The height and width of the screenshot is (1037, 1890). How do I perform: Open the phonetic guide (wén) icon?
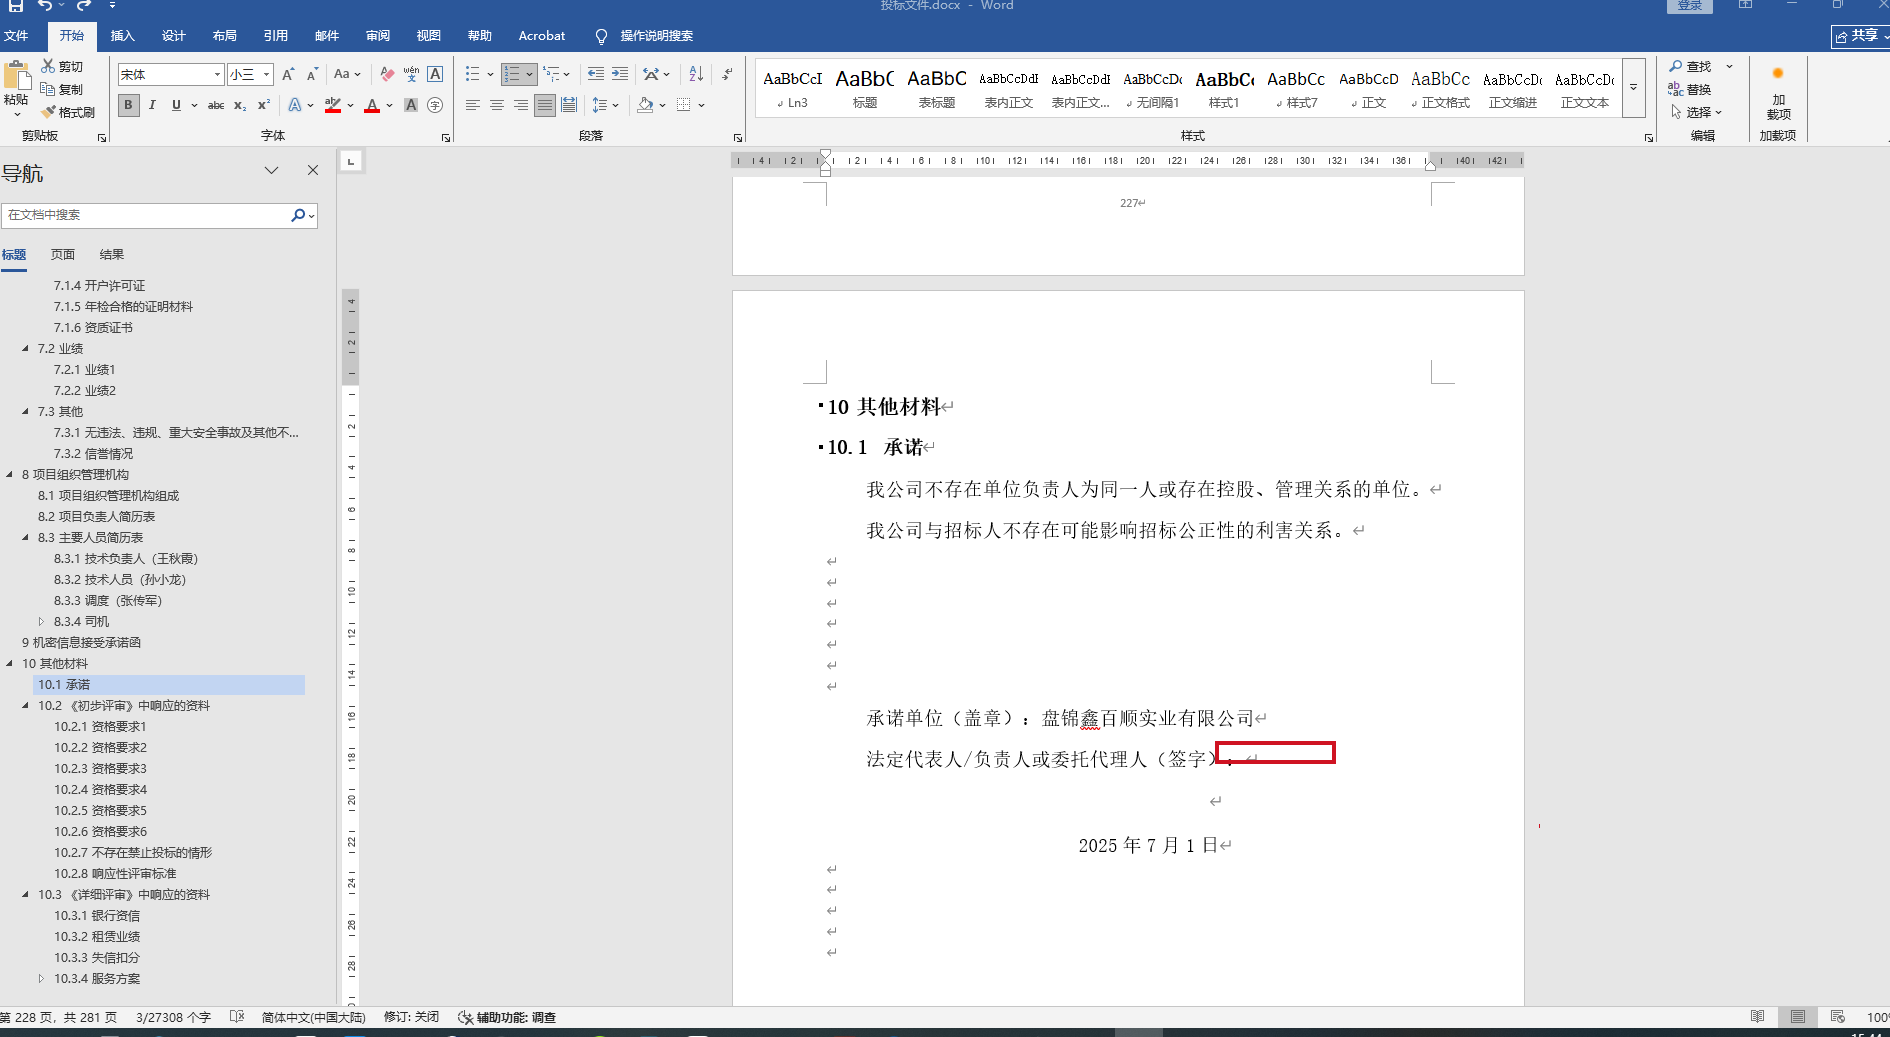411,74
